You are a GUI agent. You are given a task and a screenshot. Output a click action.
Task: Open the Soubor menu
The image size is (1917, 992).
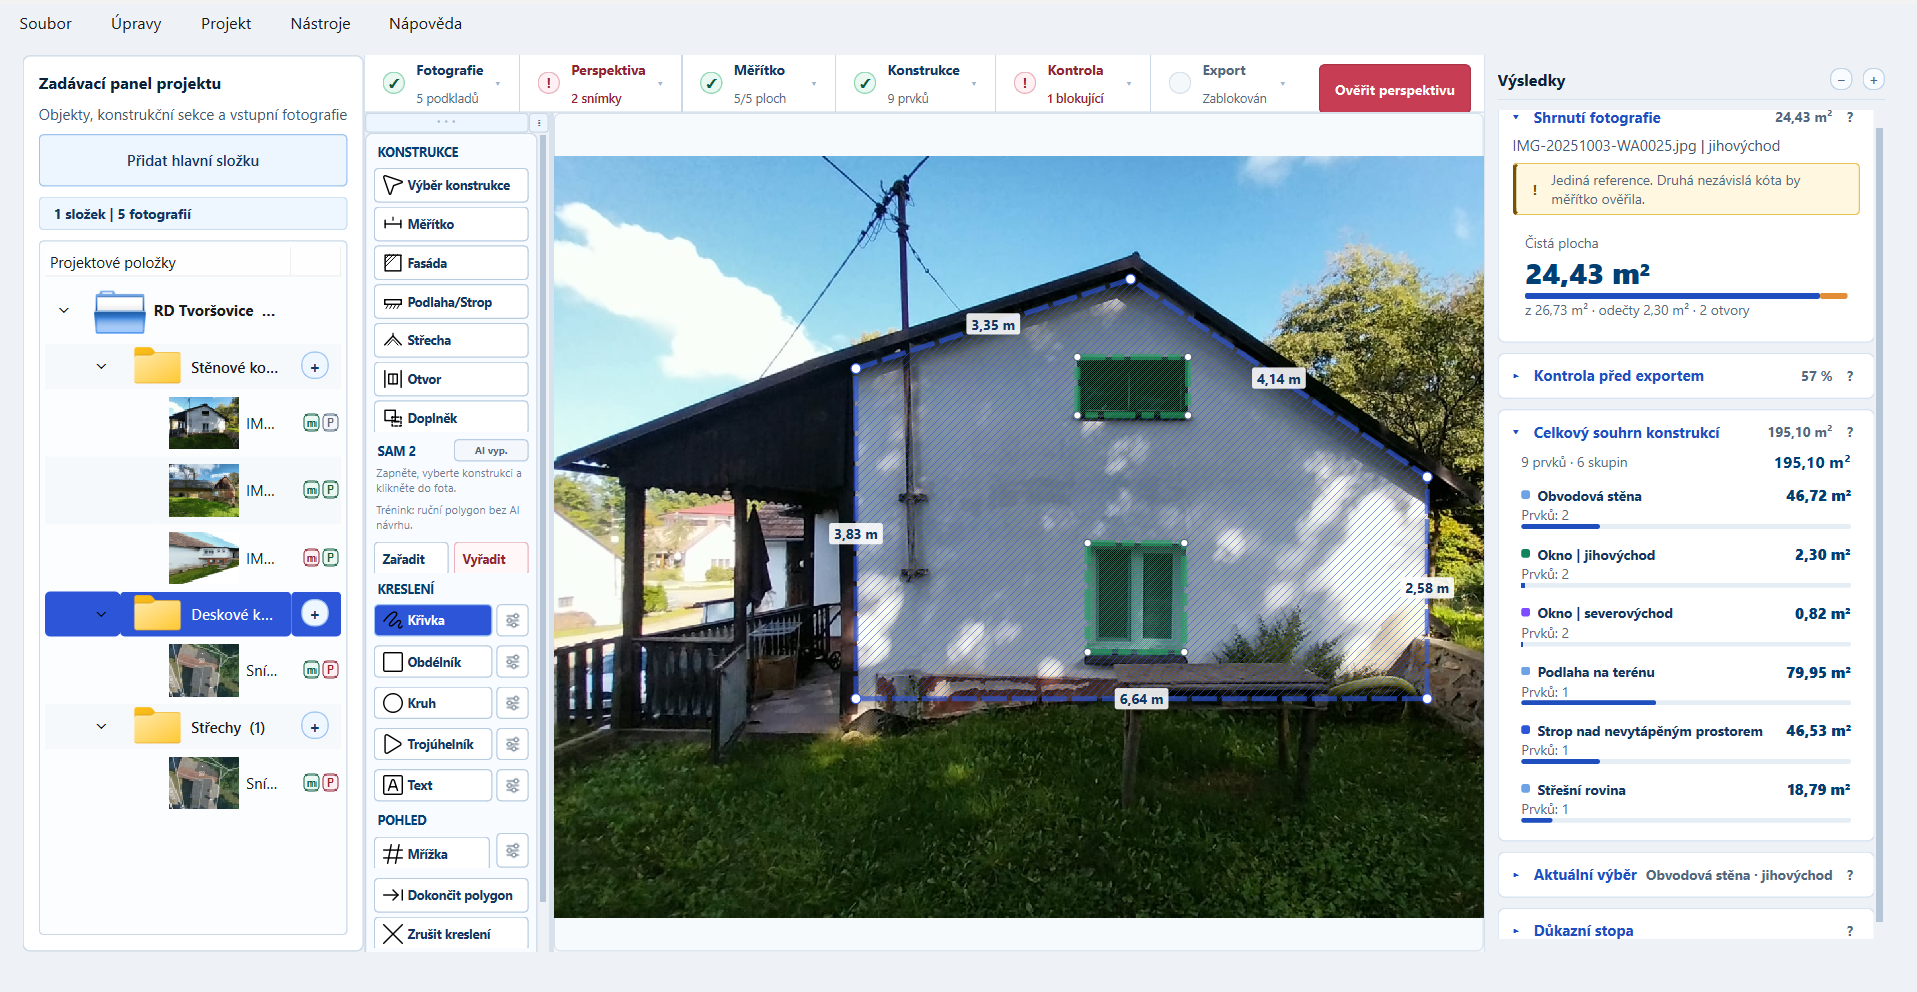pos(45,24)
